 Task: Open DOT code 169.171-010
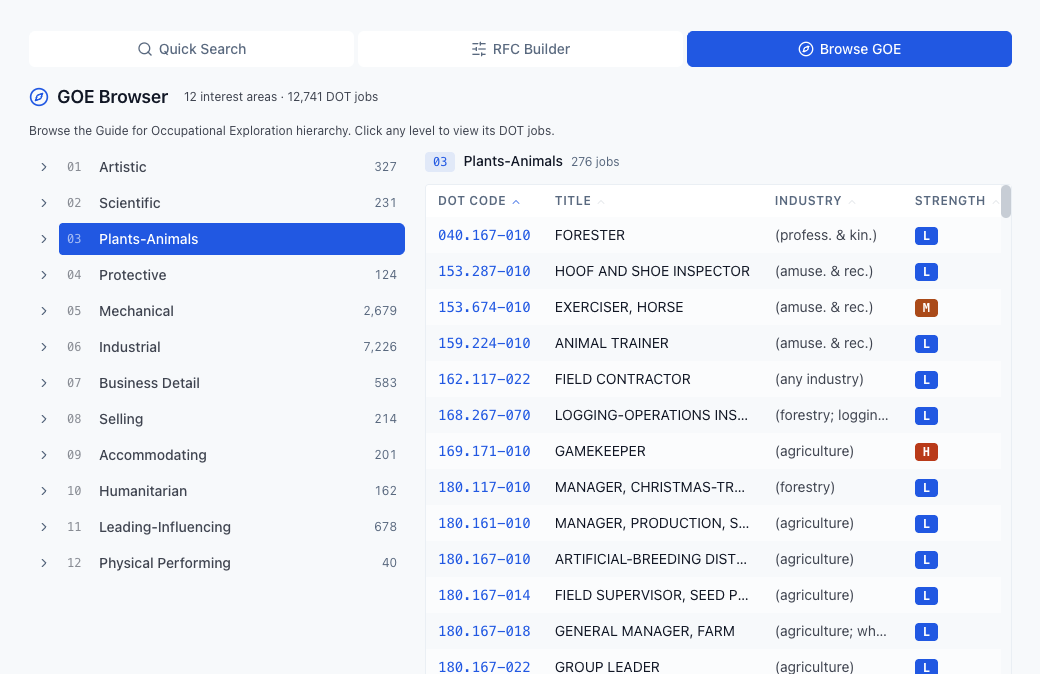pos(484,451)
